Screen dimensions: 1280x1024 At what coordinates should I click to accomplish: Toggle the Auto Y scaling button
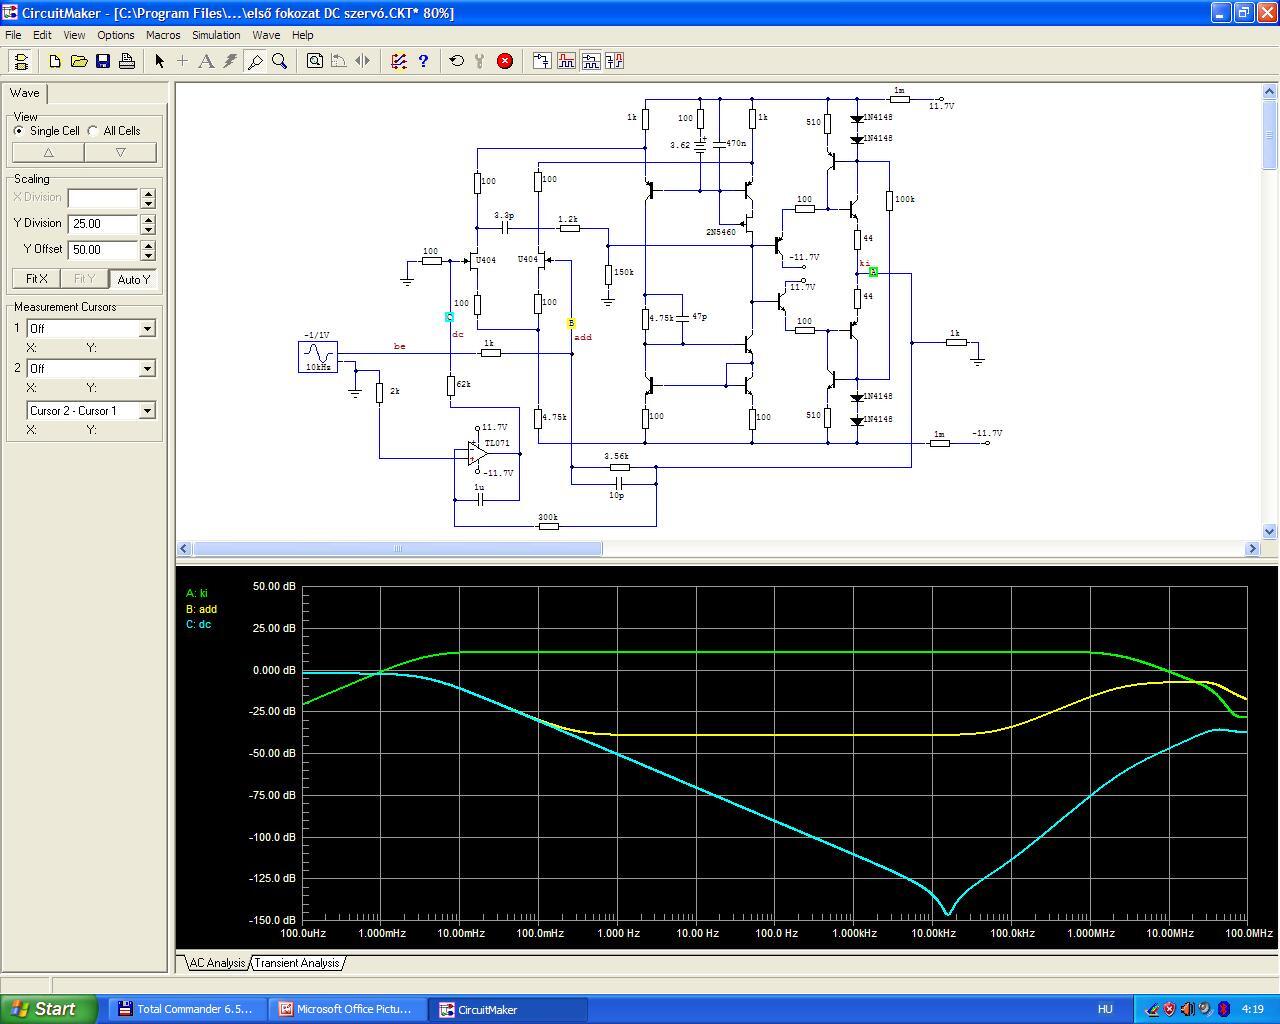click(133, 279)
